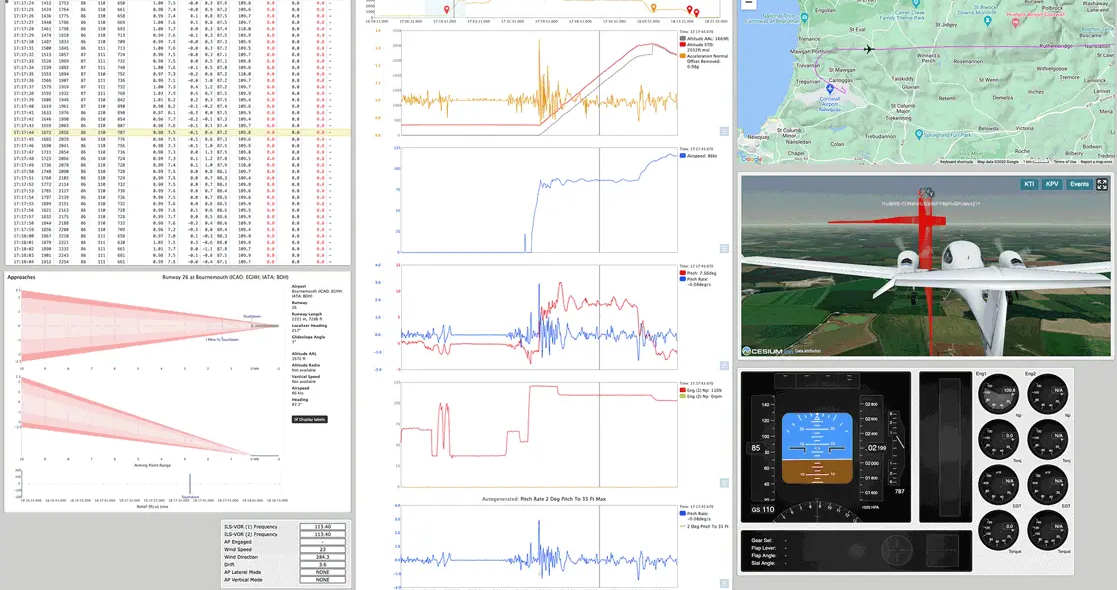Open the AP Lateral Mode field showing NONE
This screenshot has width=1117, height=590.
point(323,571)
